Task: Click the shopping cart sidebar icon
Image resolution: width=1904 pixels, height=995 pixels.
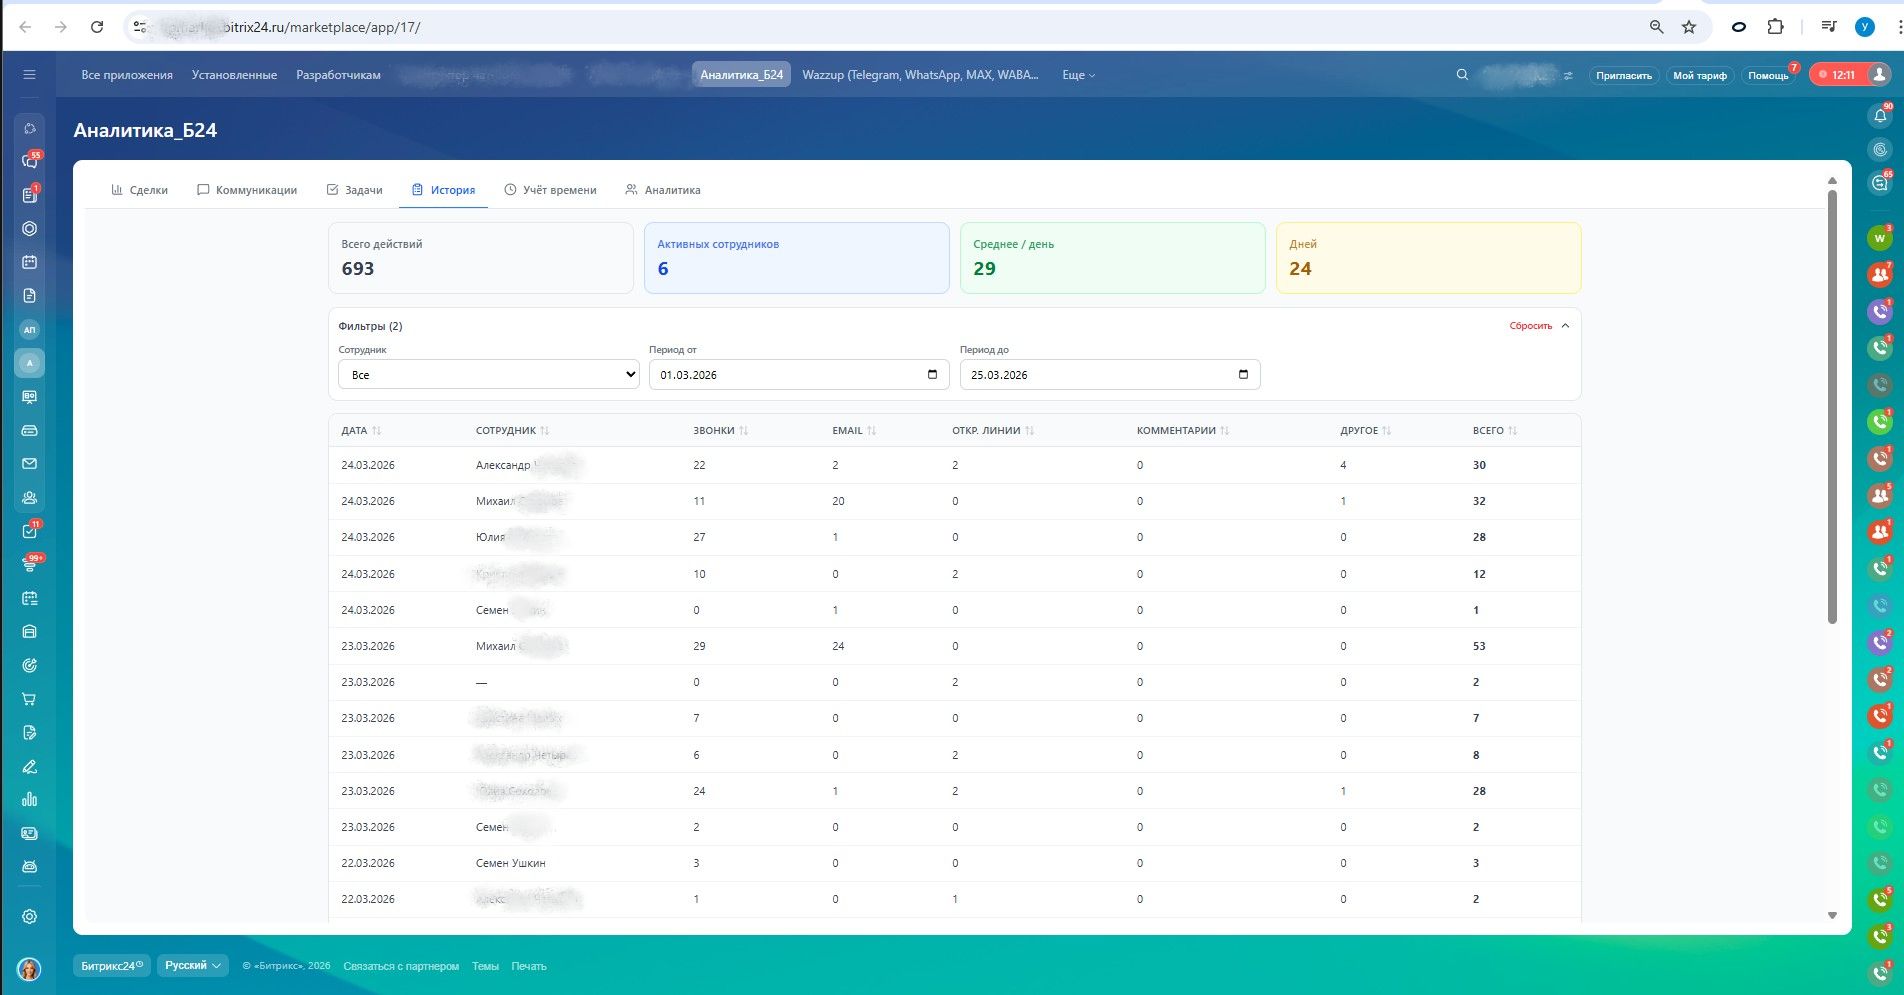Action: 29,699
